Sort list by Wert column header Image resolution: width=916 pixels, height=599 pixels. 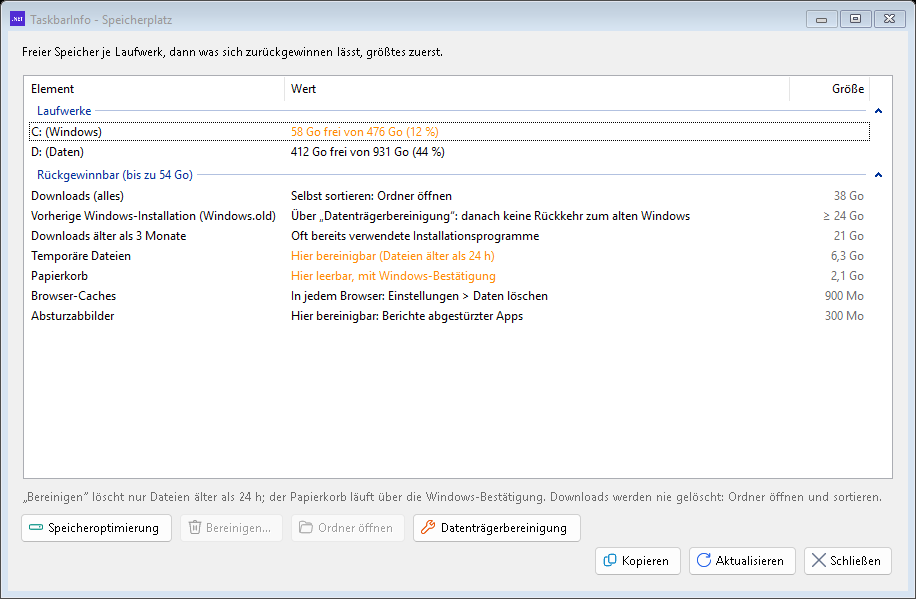pos(537,89)
